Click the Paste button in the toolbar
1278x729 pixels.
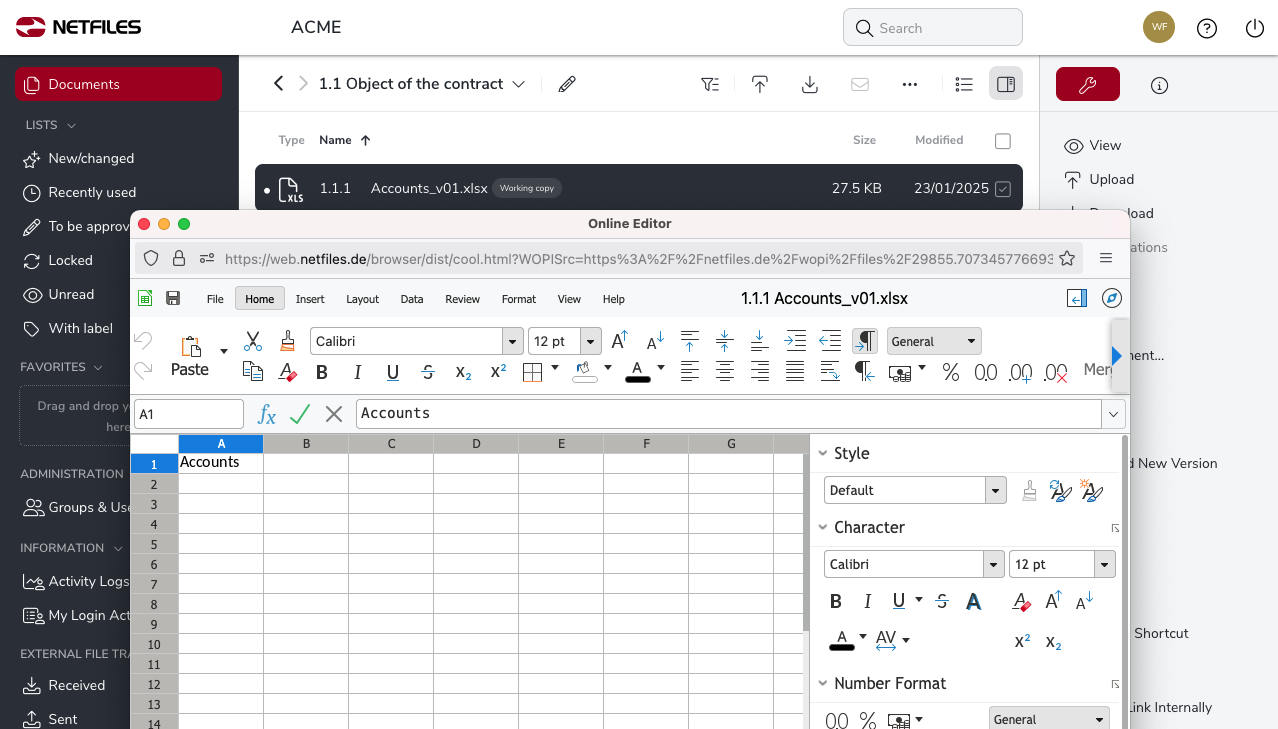(x=190, y=356)
